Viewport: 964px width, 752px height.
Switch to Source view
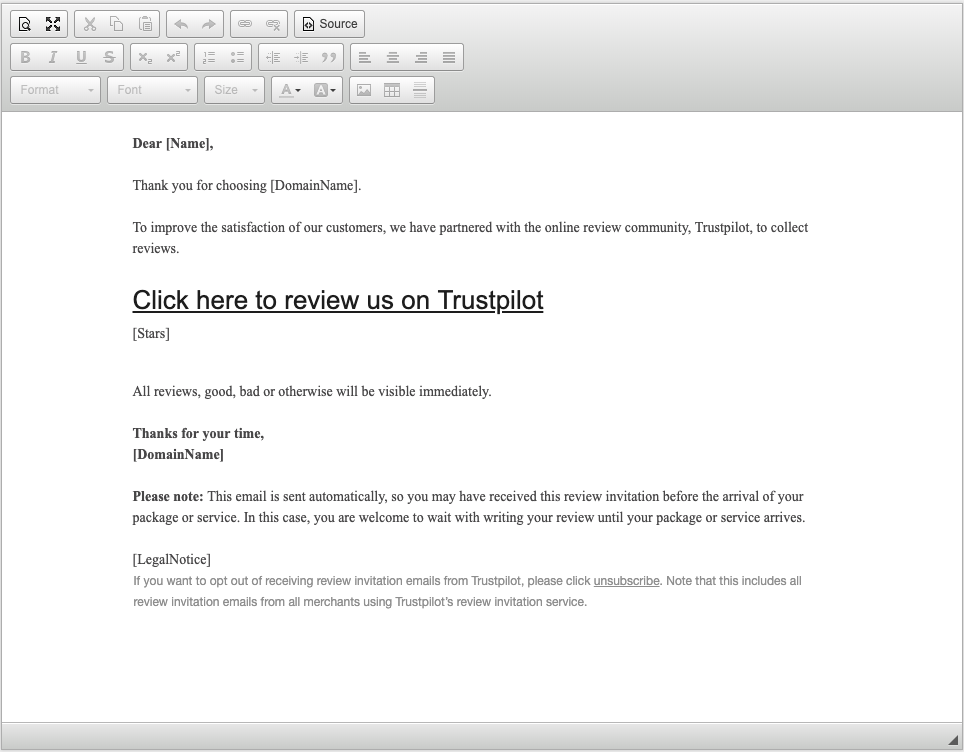pyautogui.click(x=330, y=24)
